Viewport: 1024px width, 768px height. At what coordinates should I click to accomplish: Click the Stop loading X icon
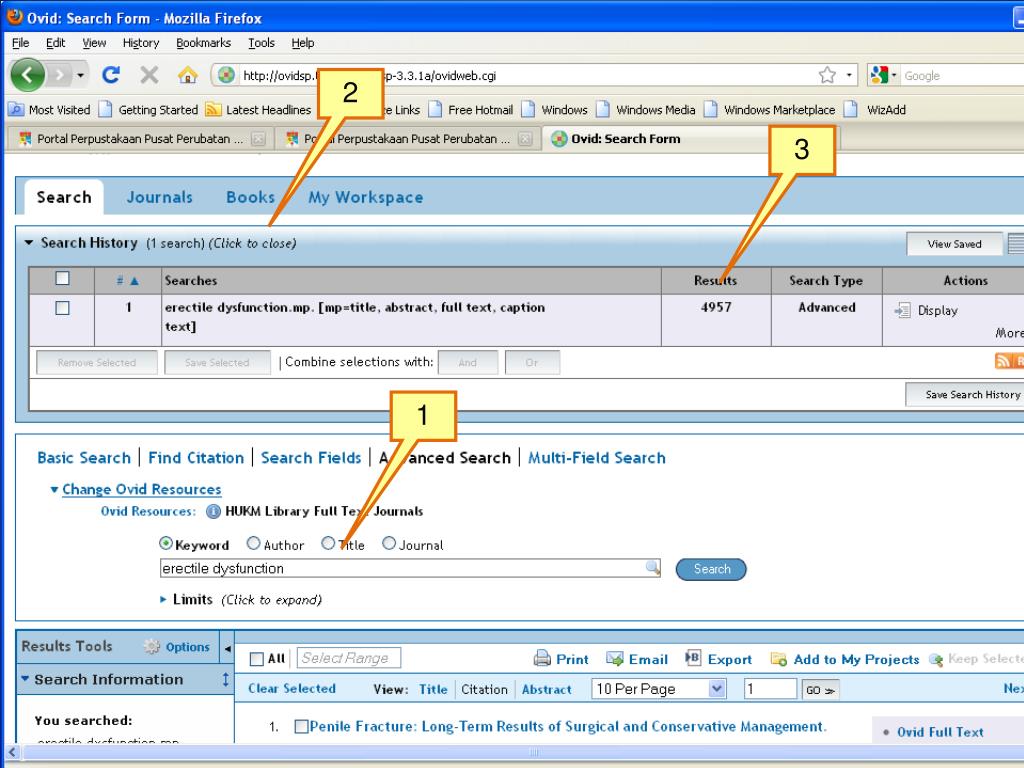[150, 75]
